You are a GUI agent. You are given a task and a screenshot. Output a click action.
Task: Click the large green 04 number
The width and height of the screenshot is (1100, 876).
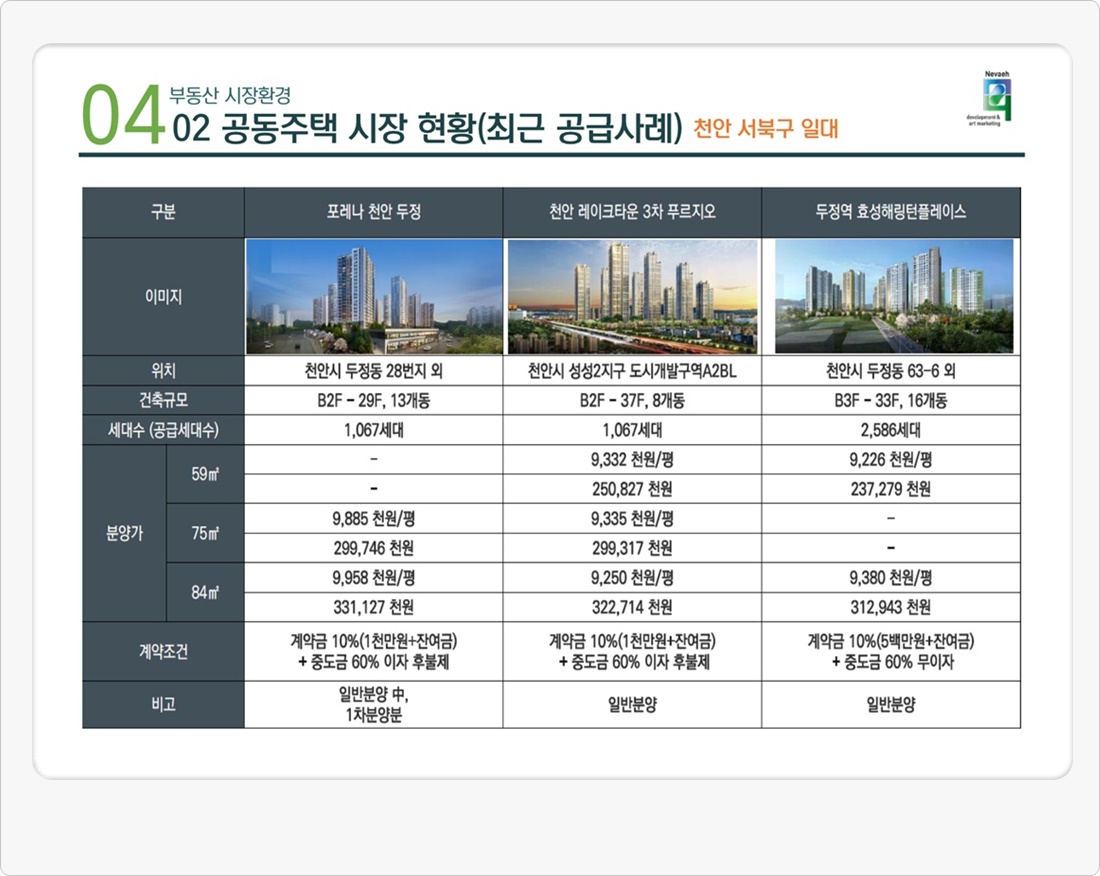[123, 116]
